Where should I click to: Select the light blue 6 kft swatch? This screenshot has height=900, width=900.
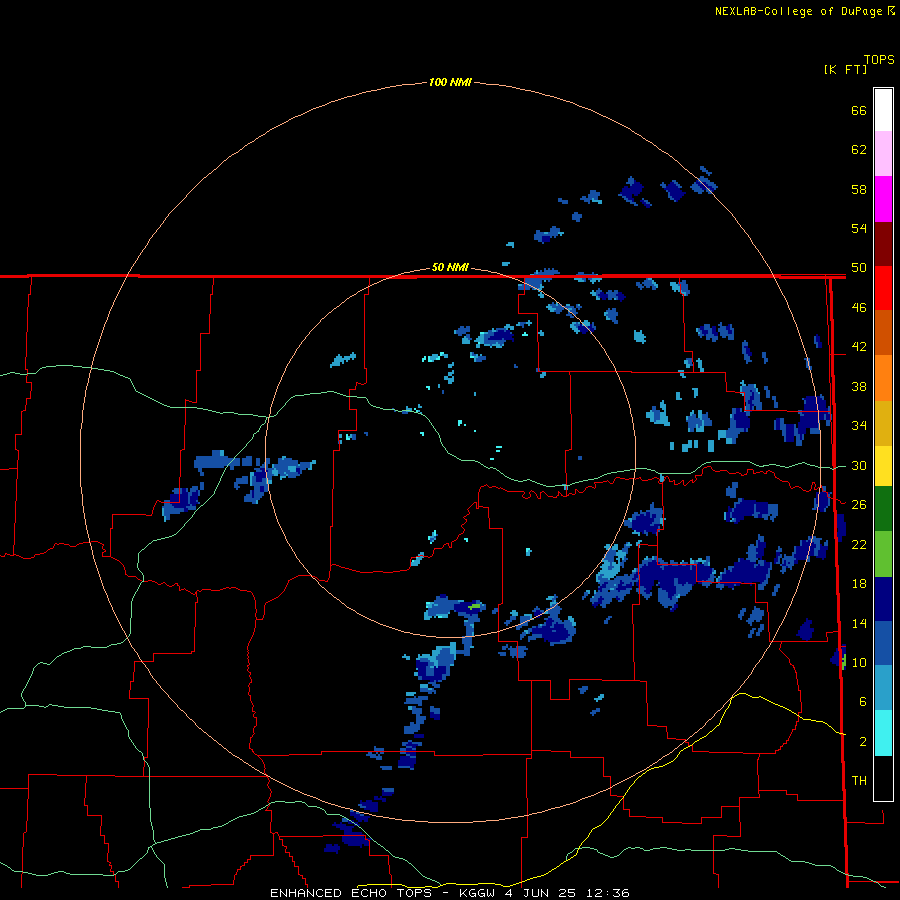(883, 688)
